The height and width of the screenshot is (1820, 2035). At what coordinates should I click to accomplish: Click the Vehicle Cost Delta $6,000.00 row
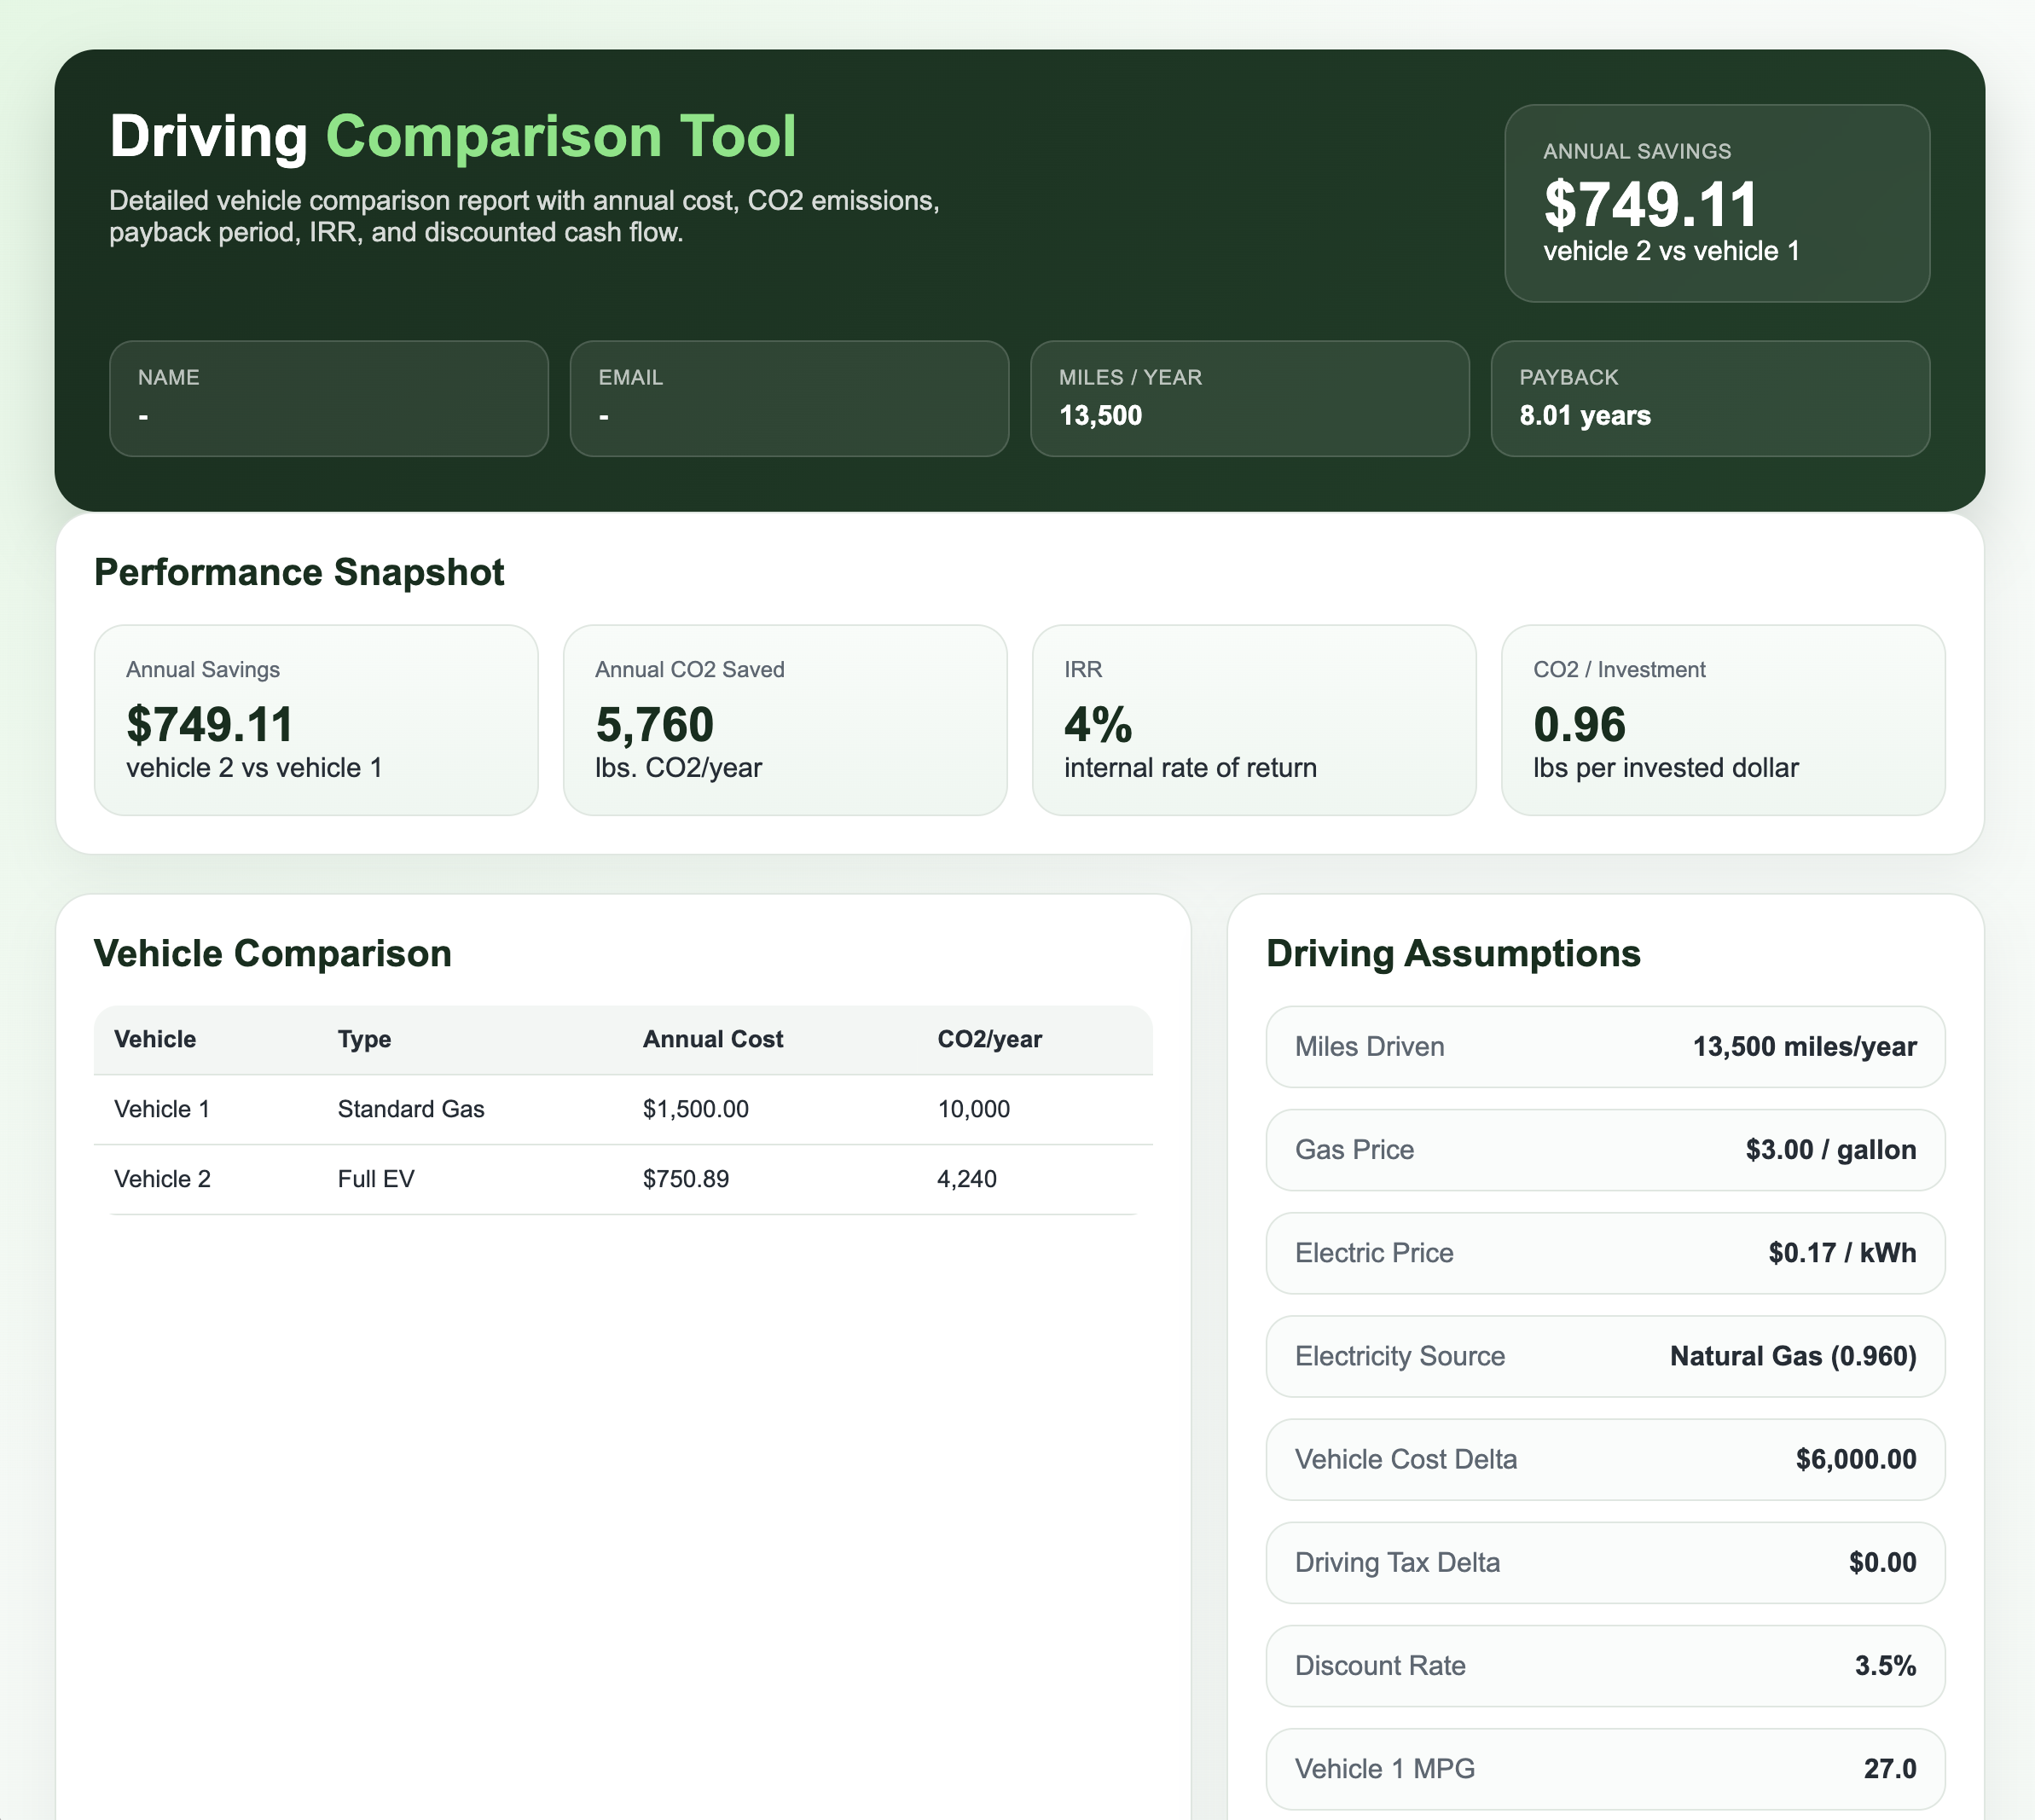1605,1459
